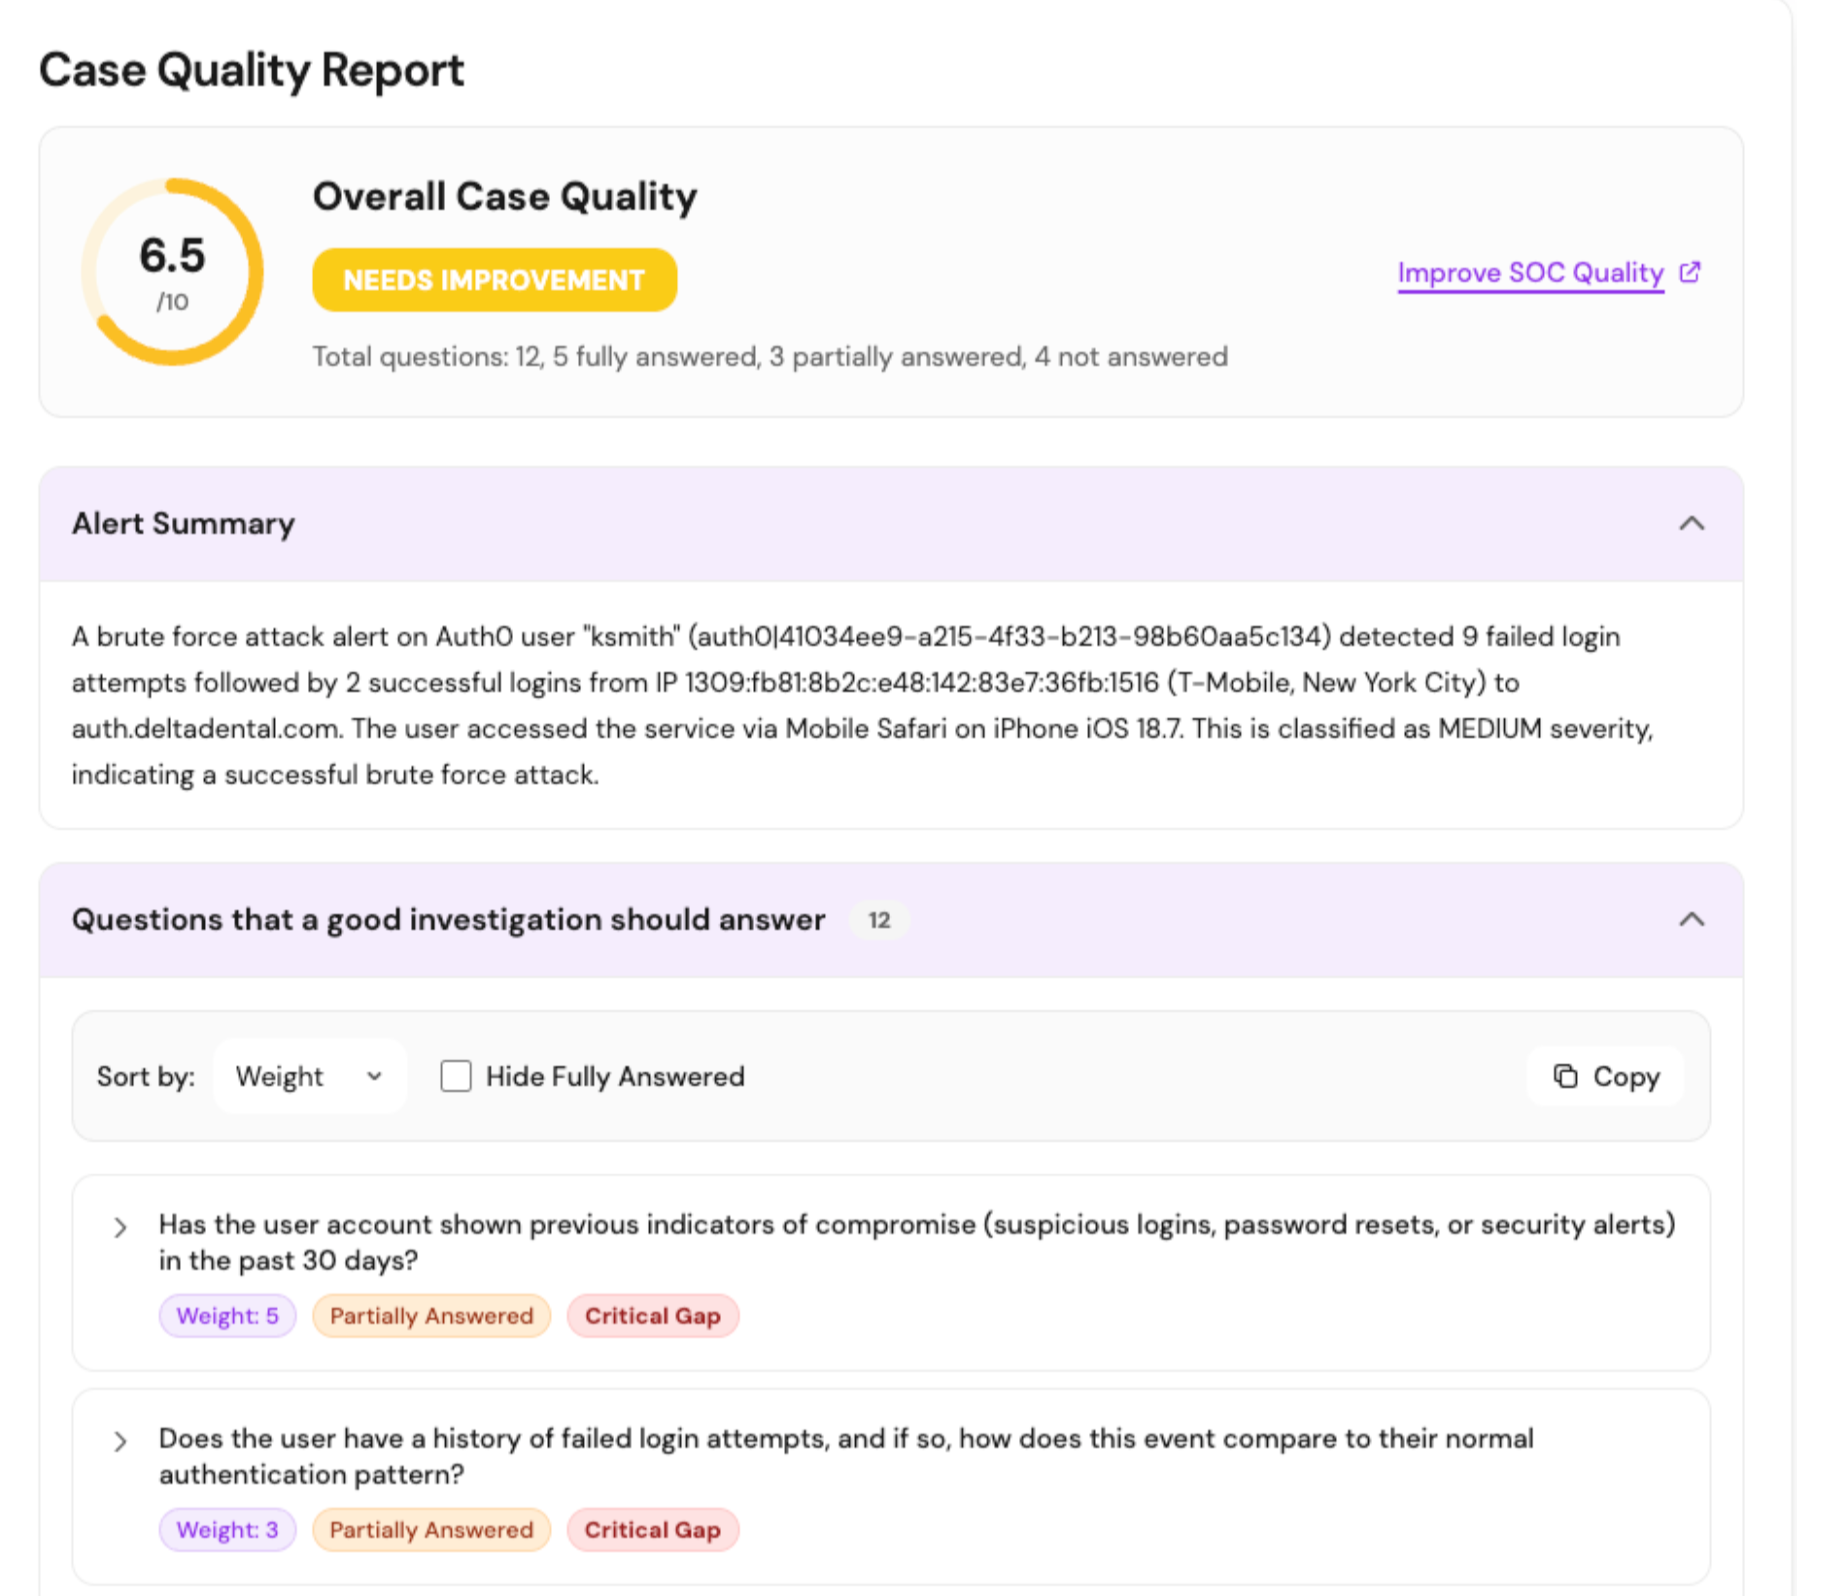The height and width of the screenshot is (1596, 1824).
Task: Expand the failed login history question arrow
Action: 120,1441
